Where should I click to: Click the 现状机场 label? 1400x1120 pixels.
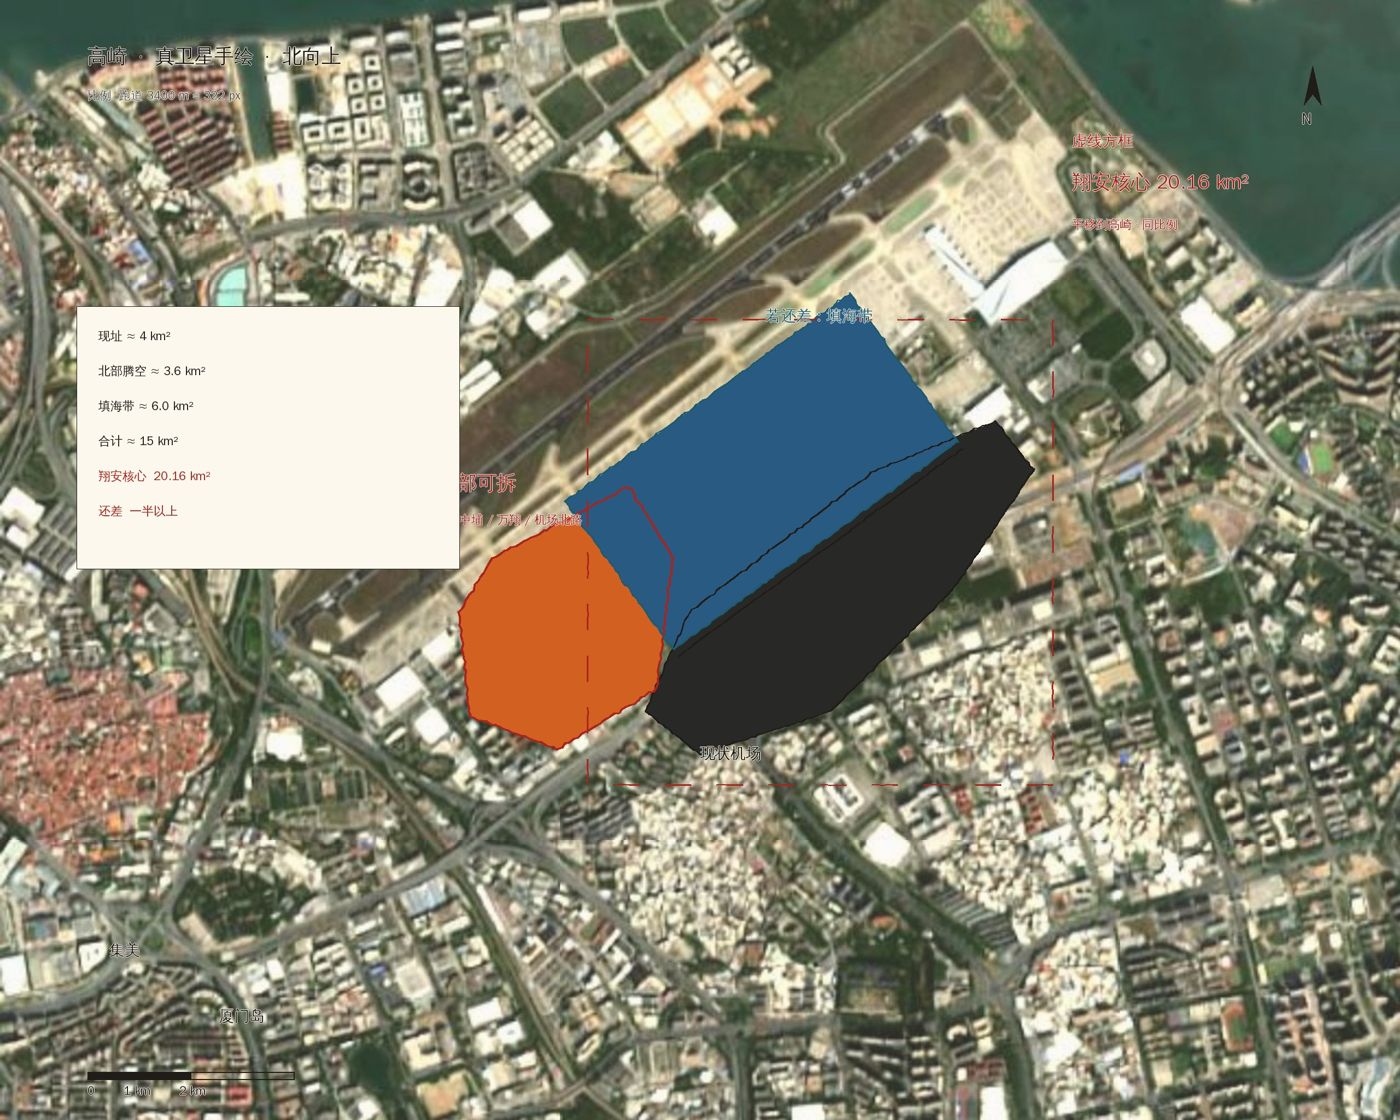(730, 753)
